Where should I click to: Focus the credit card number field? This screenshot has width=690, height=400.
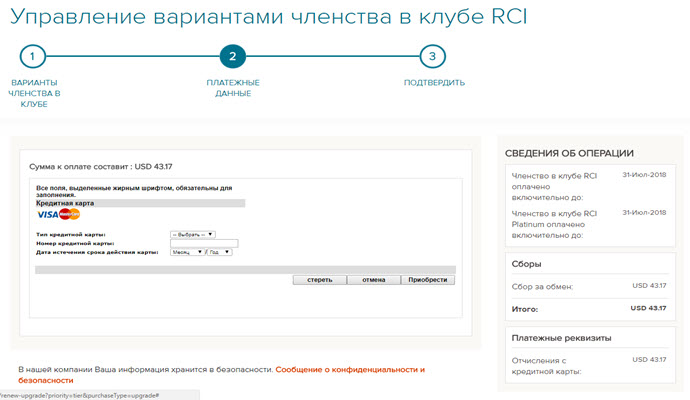pos(204,243)
